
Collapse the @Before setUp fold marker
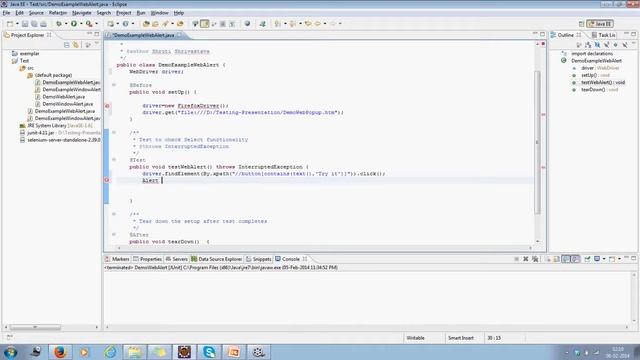pyautogui.click(x=114, y=85)
